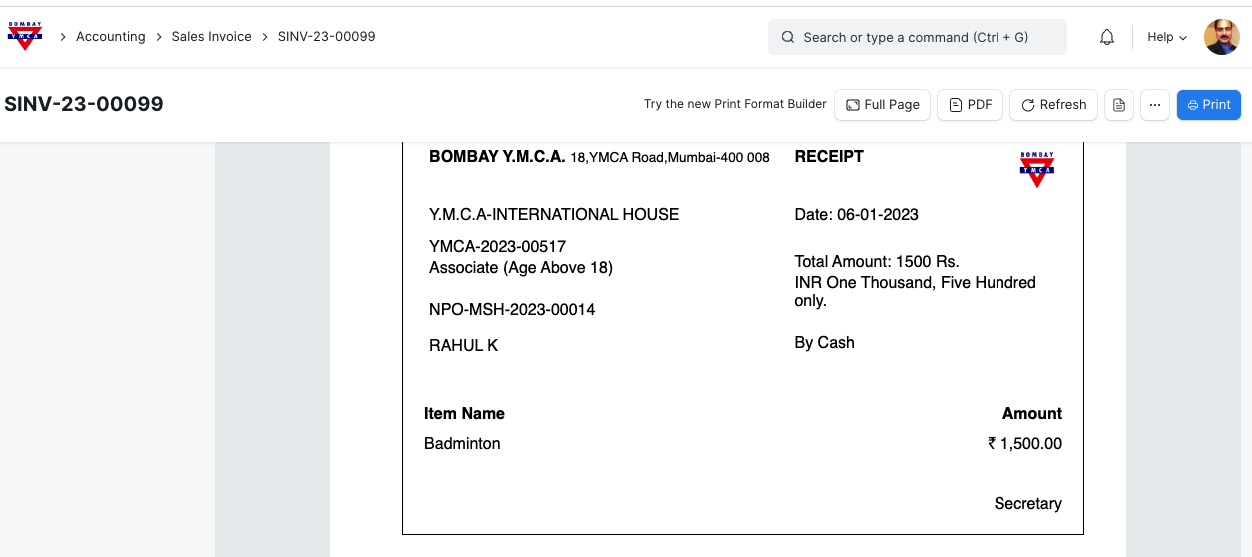Try the new Print Format Builder
This screenshot has width=1252, height=557.
coord(735,104)
